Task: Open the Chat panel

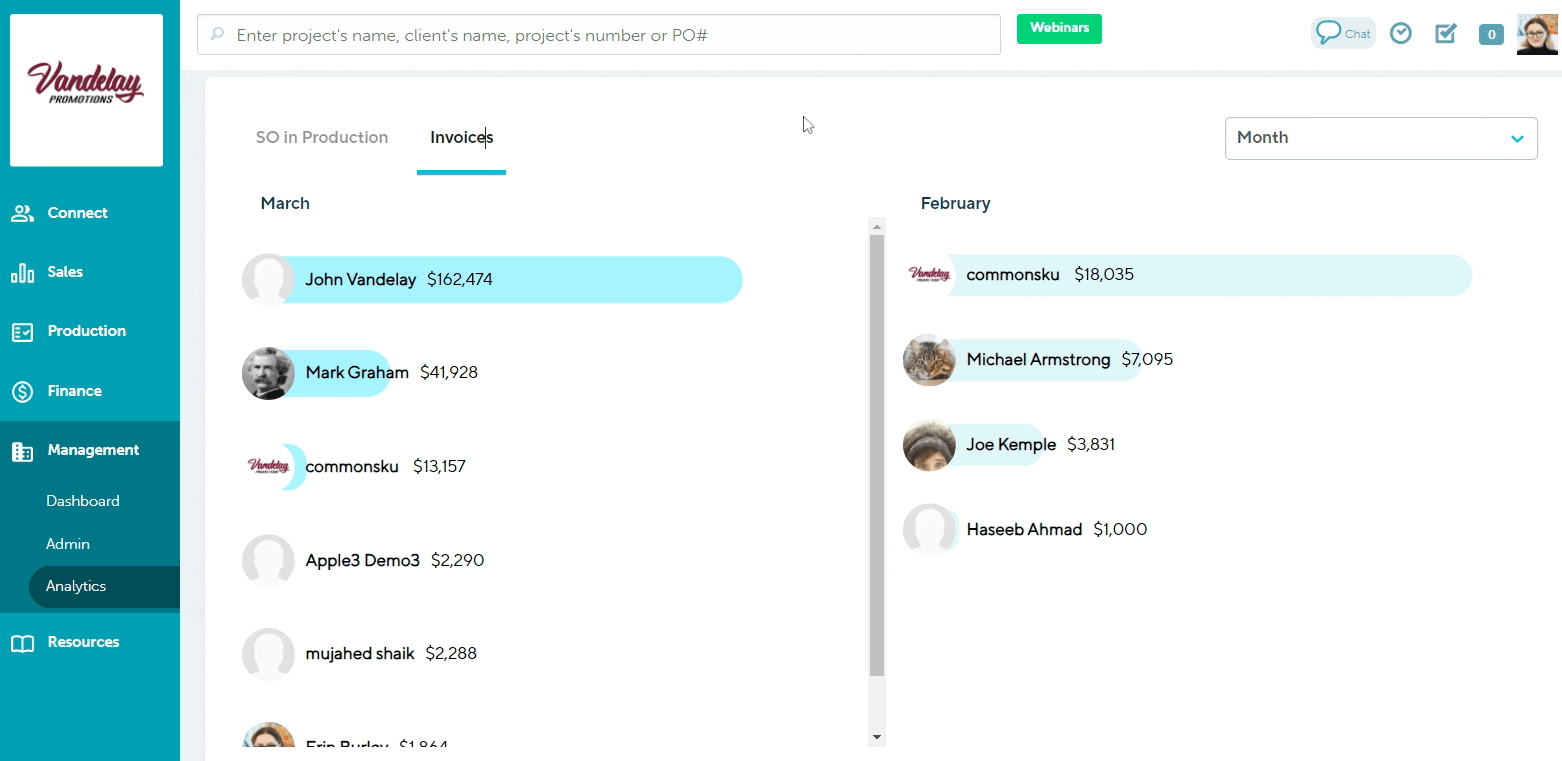Action: pos(1343,32)
